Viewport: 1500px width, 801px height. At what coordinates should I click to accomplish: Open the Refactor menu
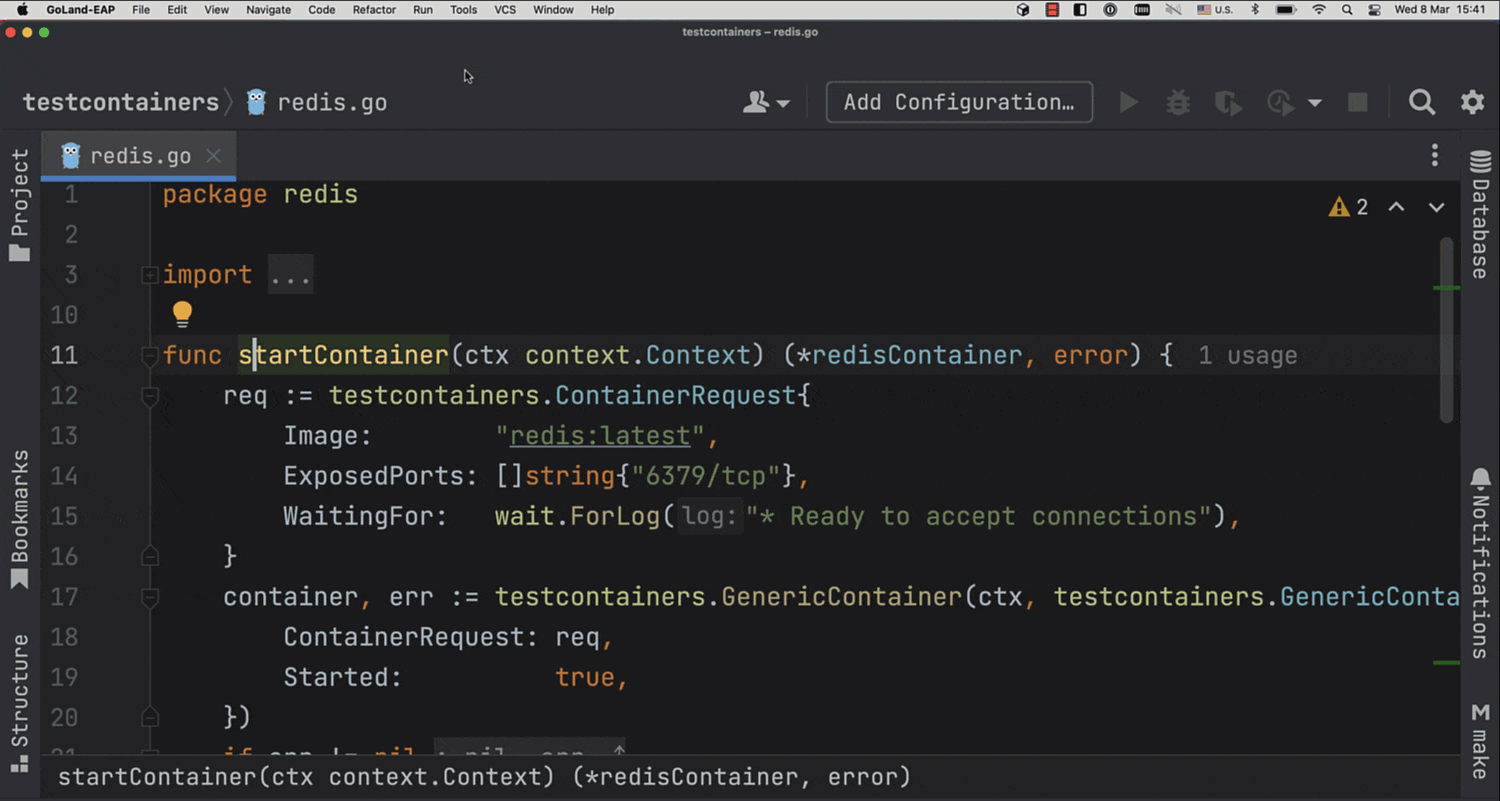coord(374,10)
